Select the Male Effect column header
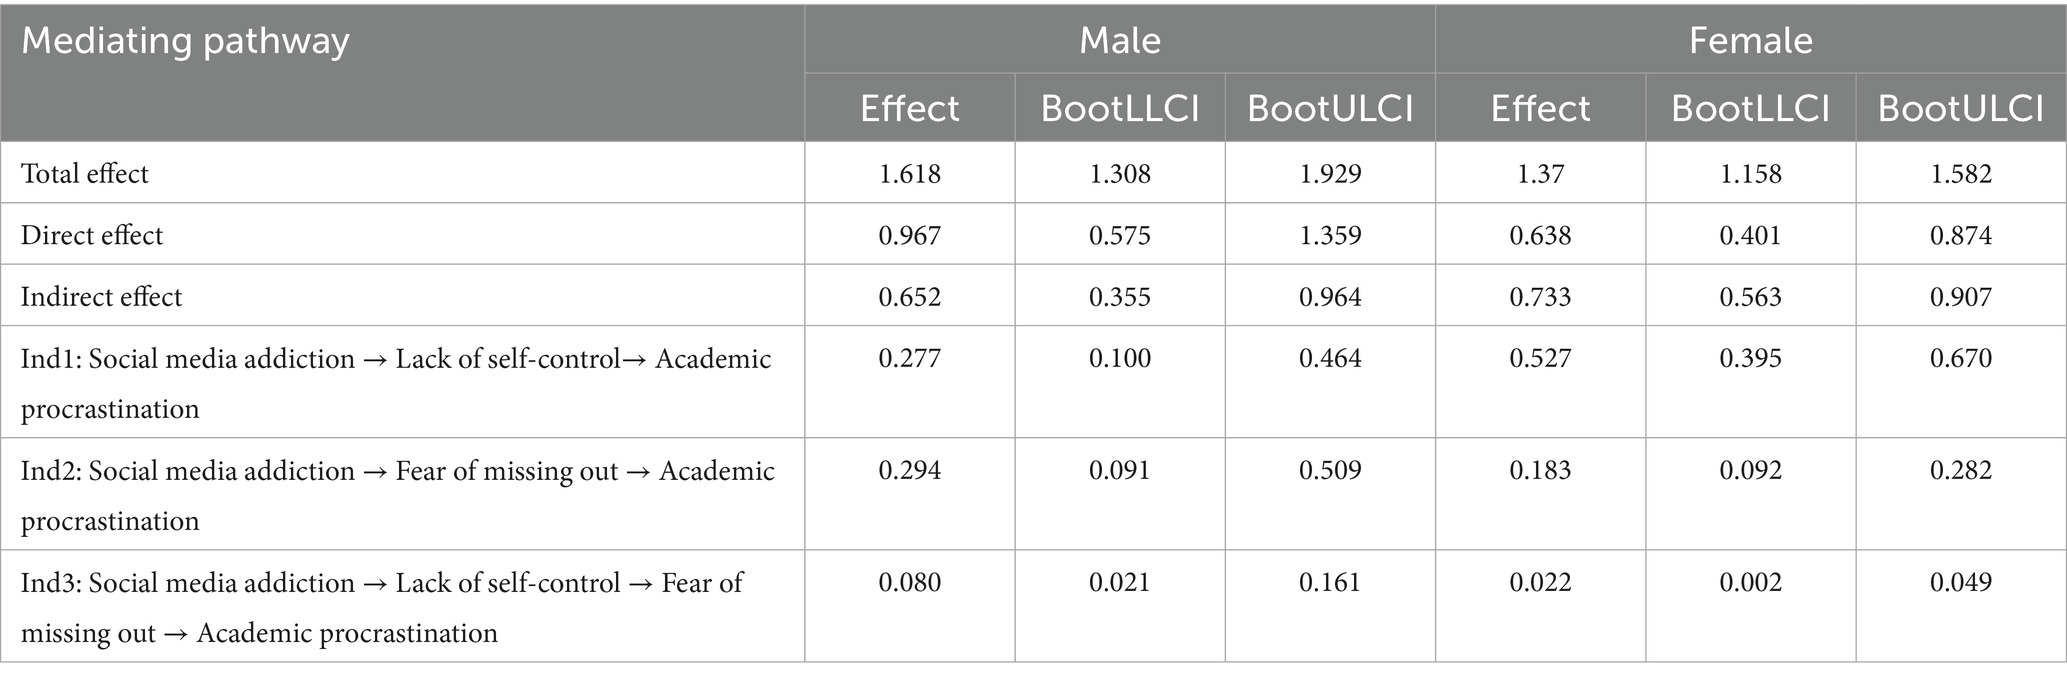2067x680 pixels. [x=909, y=108]
